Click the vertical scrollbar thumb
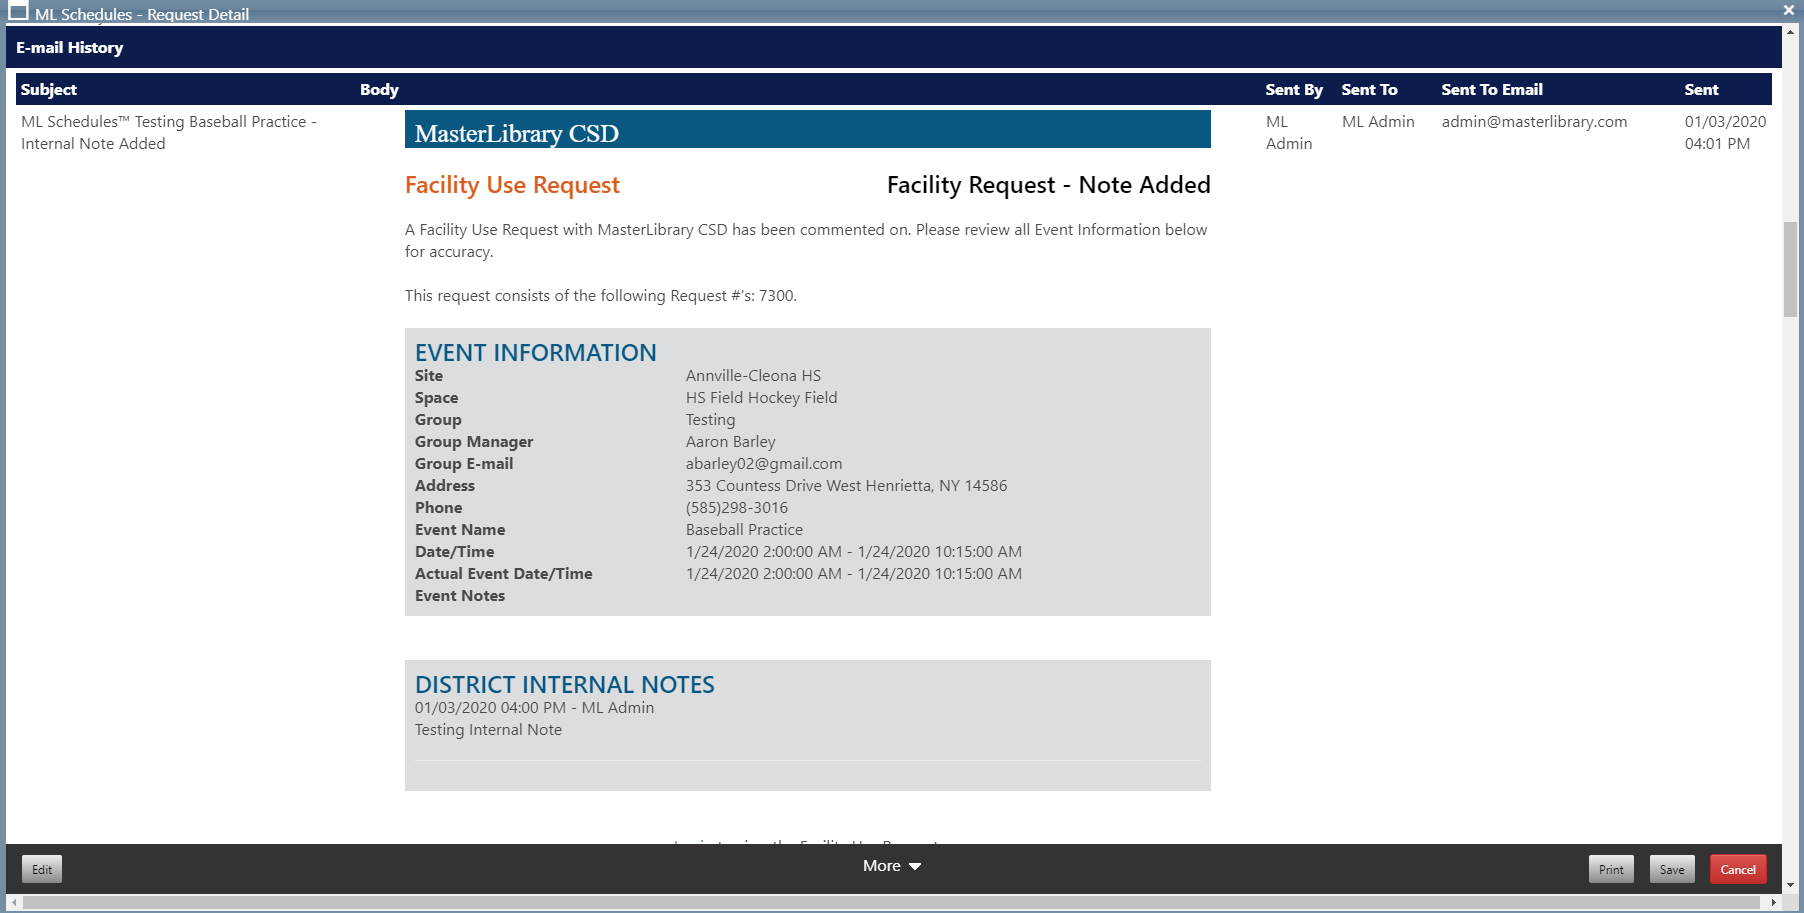Viewport: 1804px width, 913px height. [1790, 270]
